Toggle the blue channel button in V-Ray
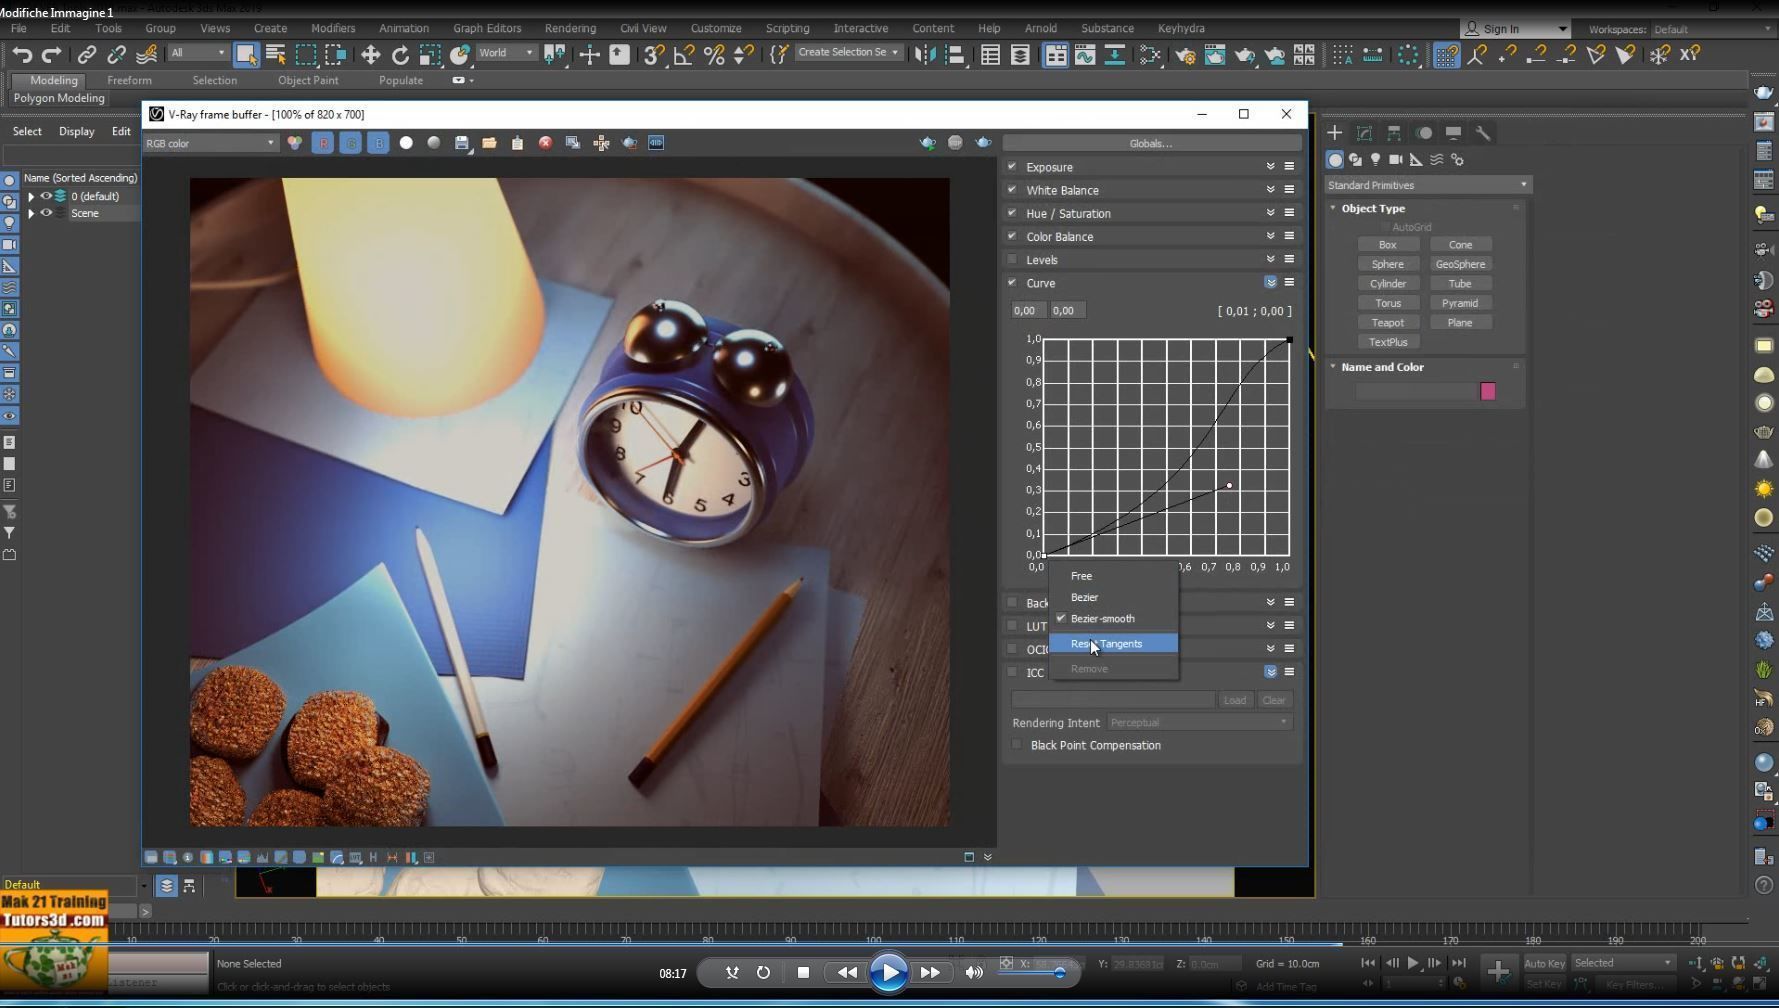This screenshot has width=1779, height=1008. click(378, 143)
